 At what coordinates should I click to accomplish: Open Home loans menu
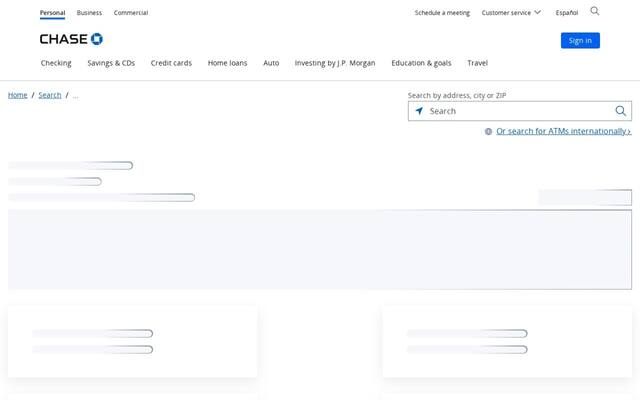[x=227, y=63]
